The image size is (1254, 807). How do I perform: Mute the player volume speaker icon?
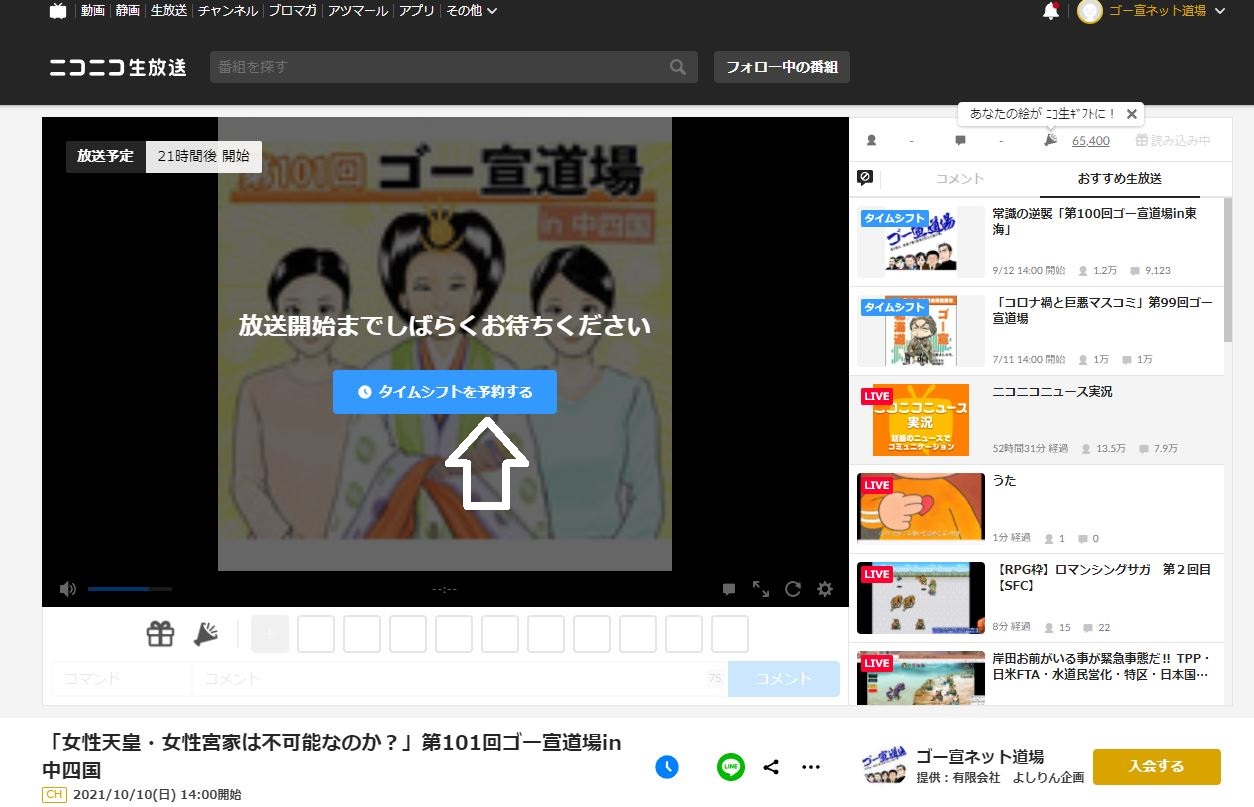[x=67, y=589]
